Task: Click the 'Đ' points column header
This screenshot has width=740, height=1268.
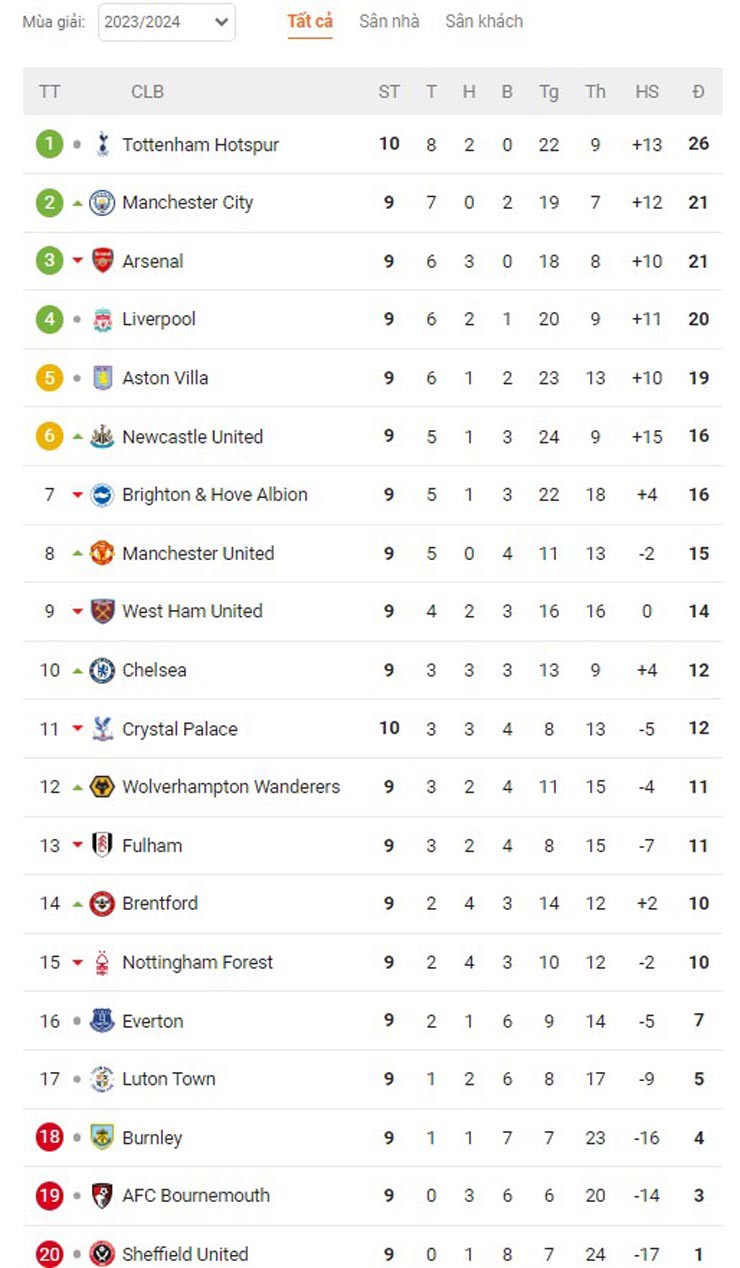Action: click(698, 92)
